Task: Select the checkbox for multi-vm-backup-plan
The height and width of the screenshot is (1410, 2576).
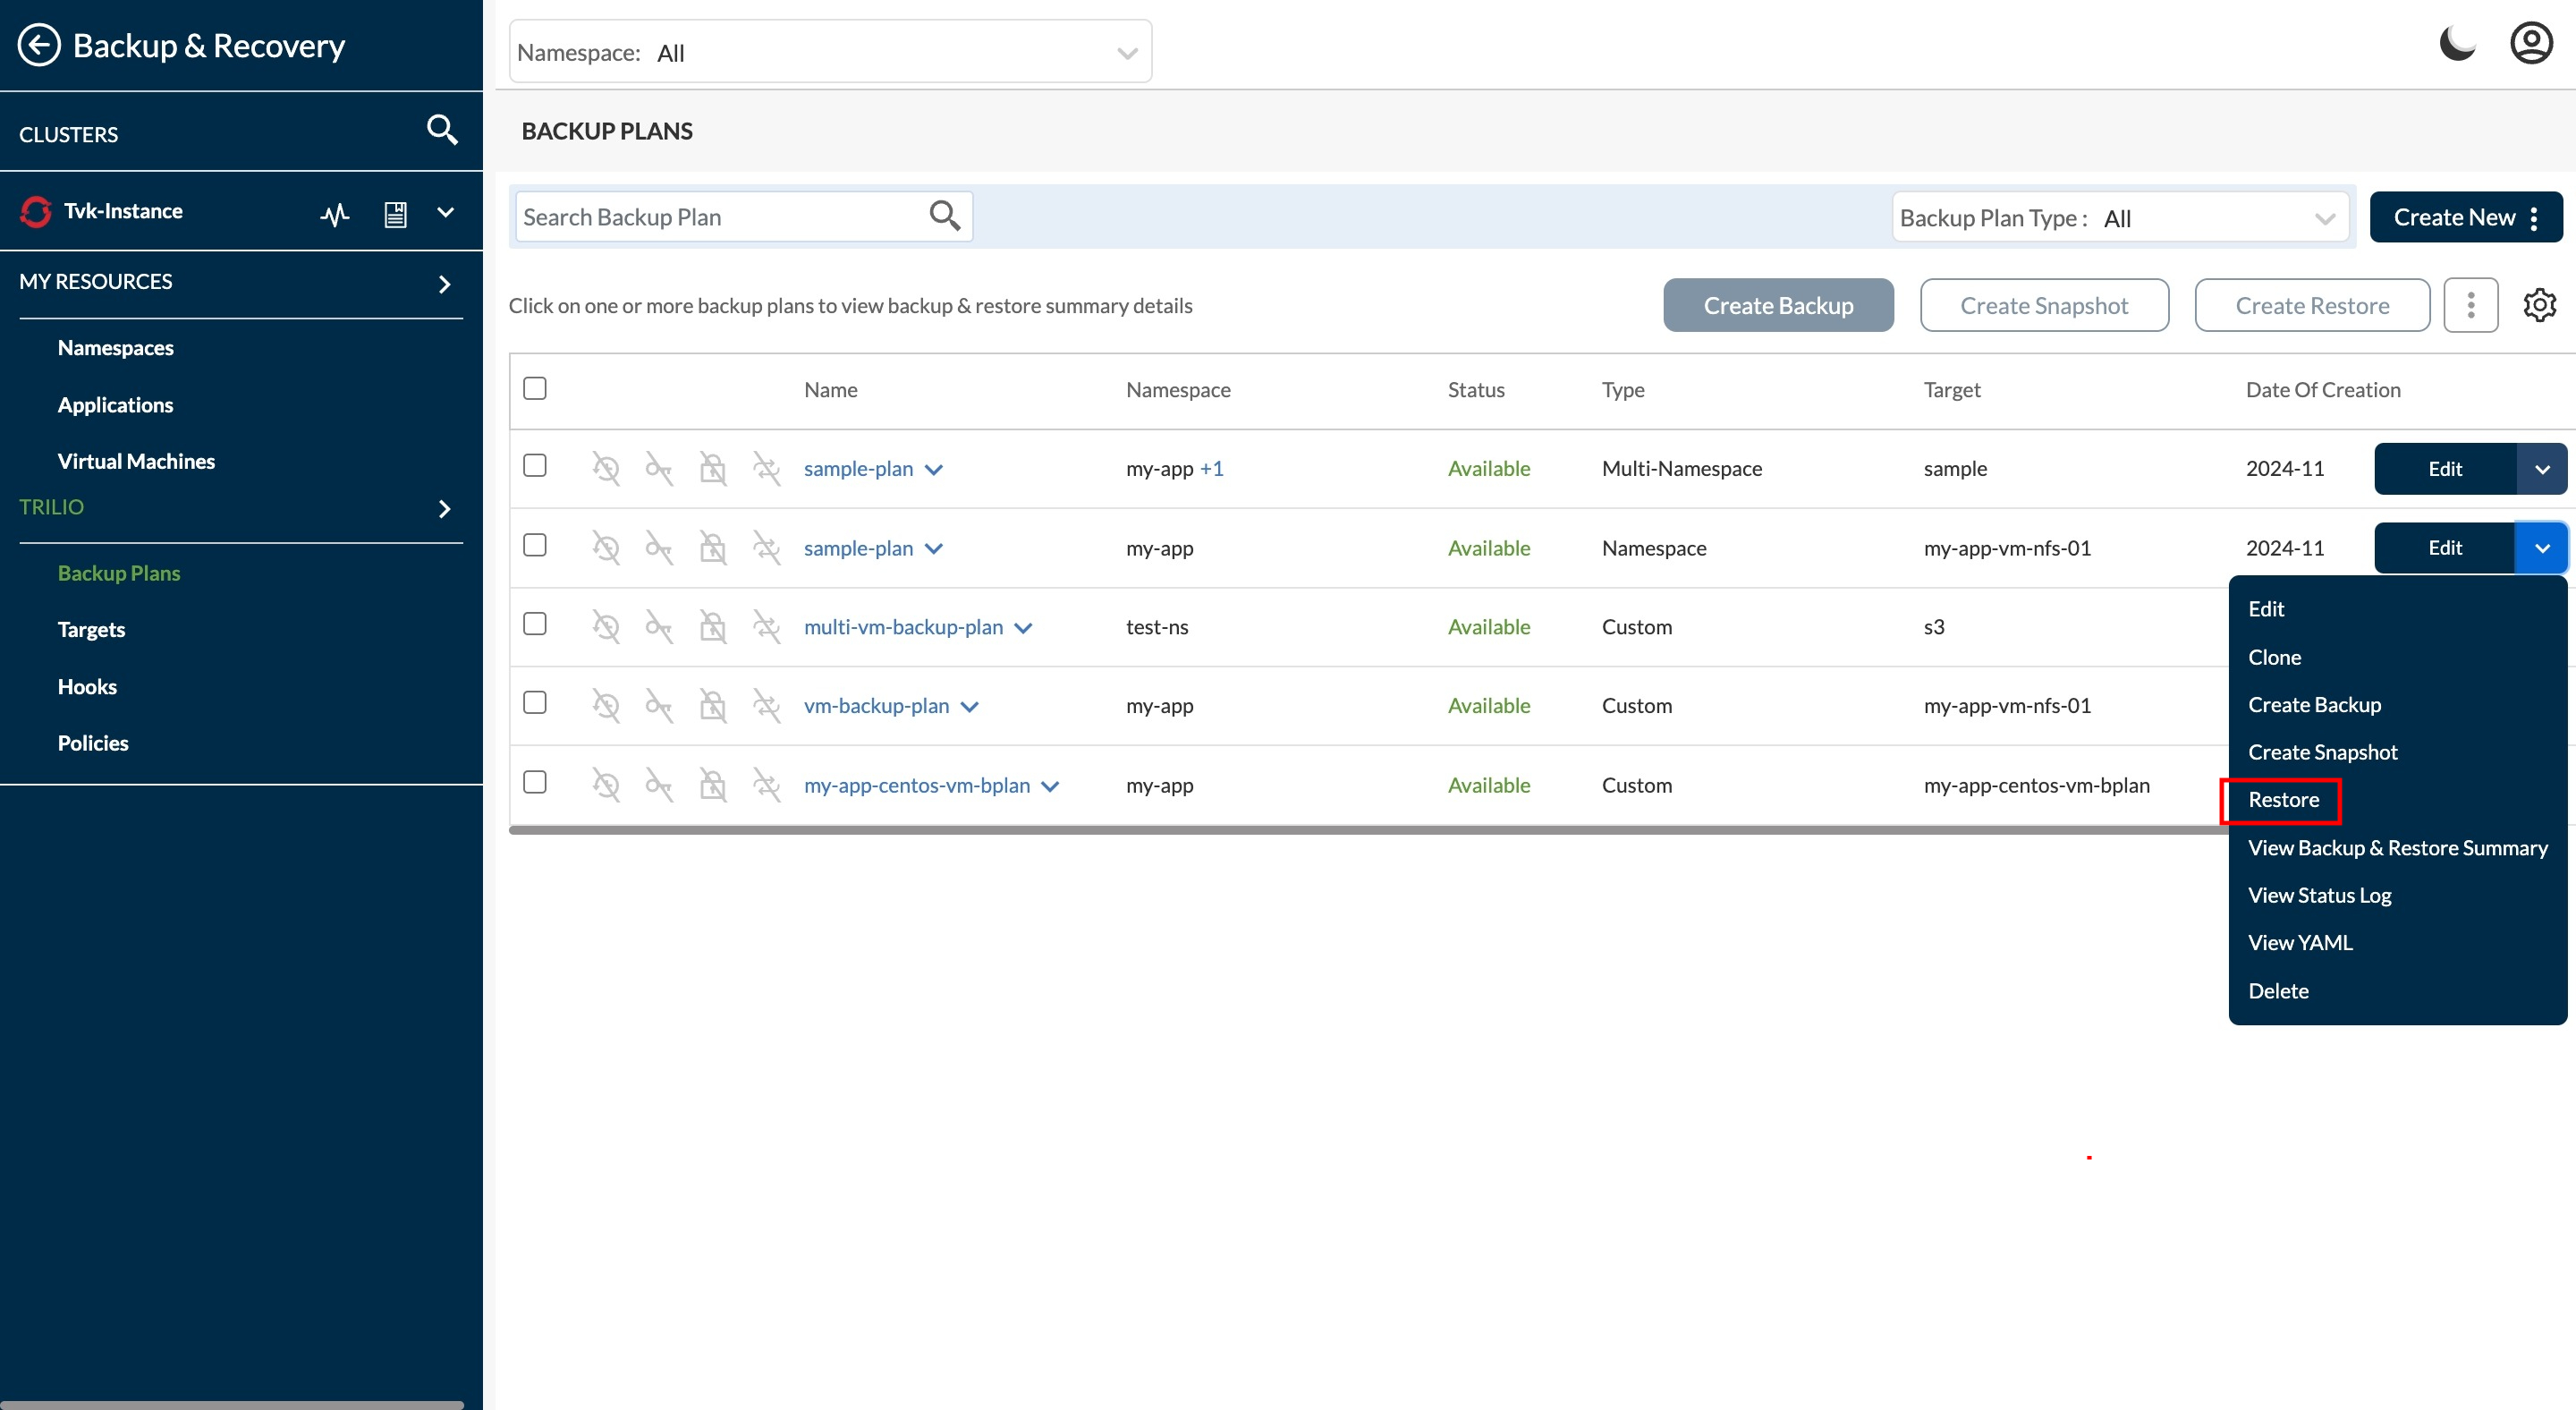Action: (x=535, y=624)
